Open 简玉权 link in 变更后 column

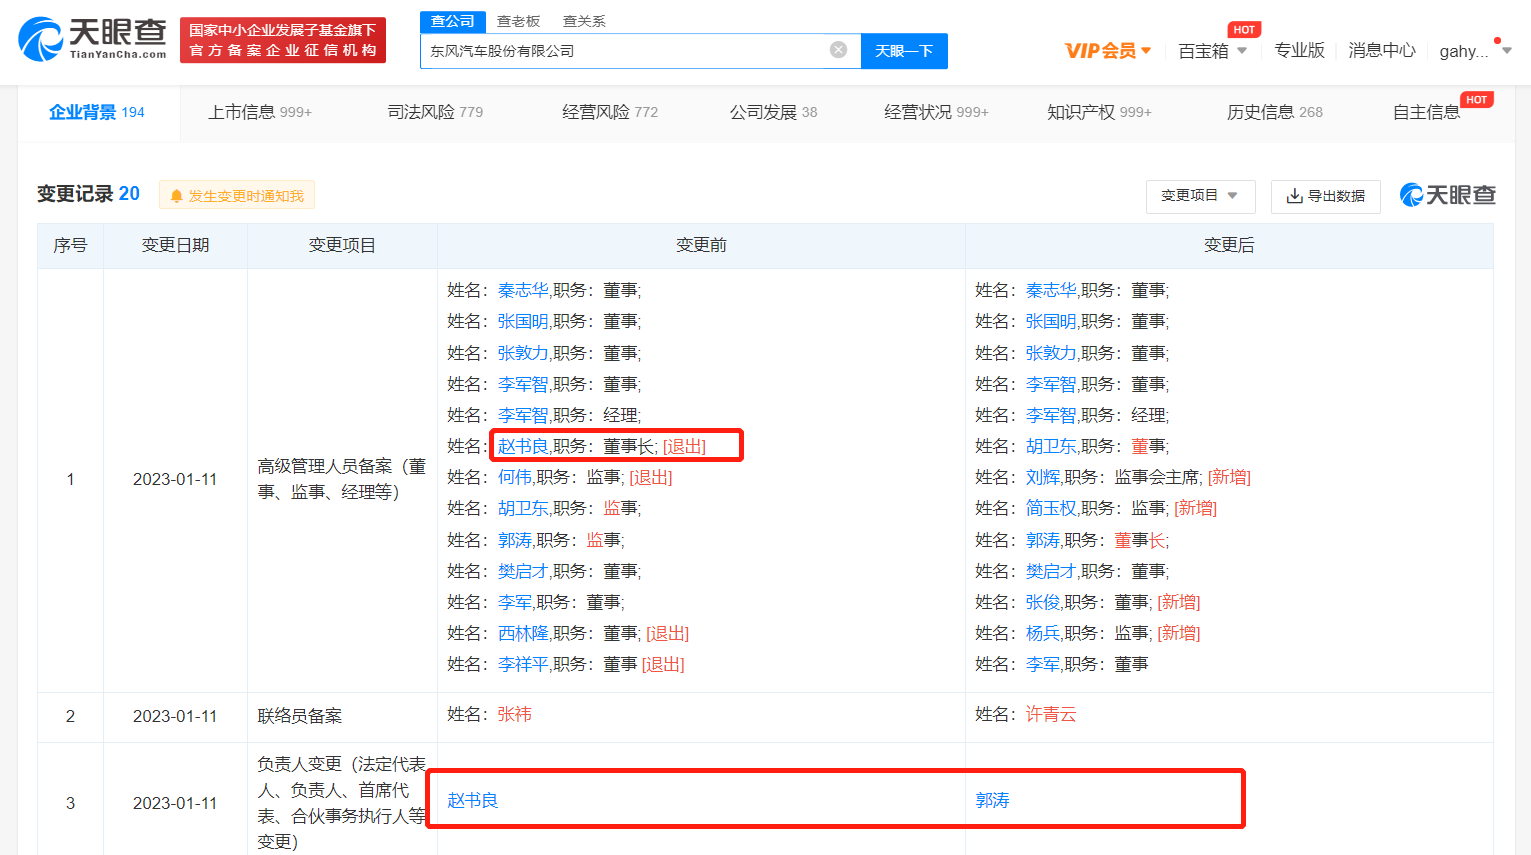(x=1051, y=508)
